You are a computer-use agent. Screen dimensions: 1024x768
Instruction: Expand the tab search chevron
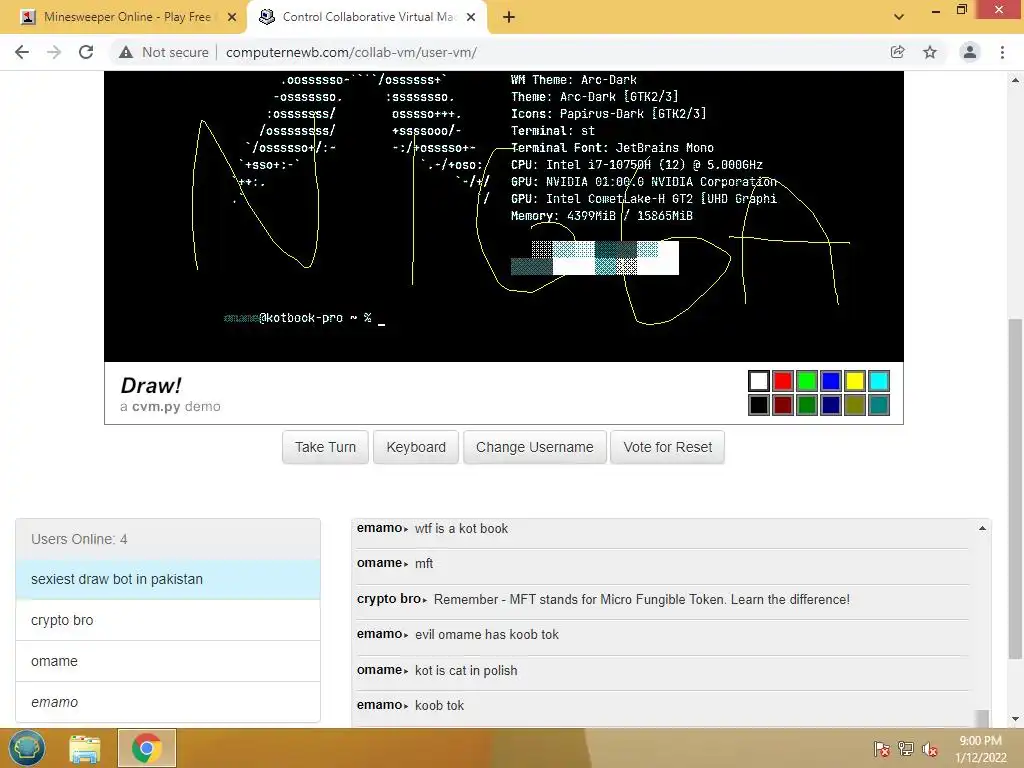point(899,17)
